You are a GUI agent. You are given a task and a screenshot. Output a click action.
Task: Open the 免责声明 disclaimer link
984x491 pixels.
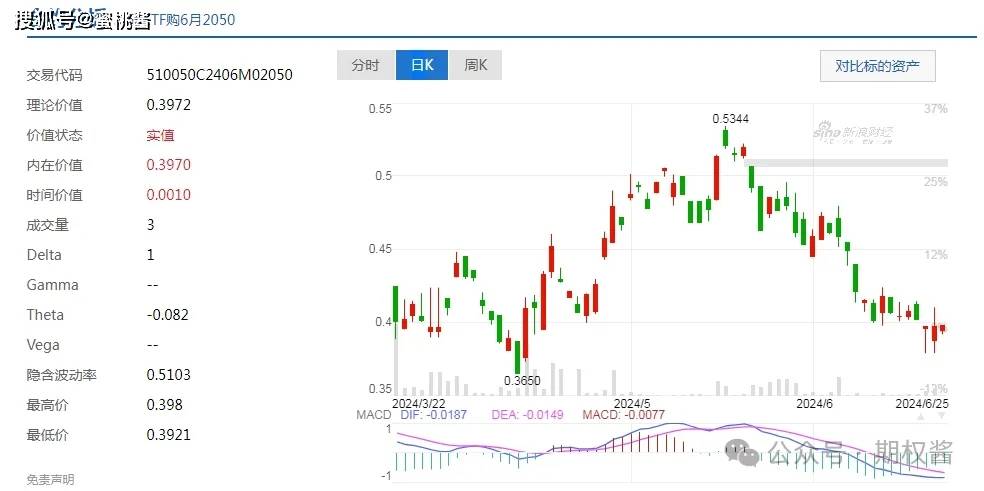tap(50, 480)
